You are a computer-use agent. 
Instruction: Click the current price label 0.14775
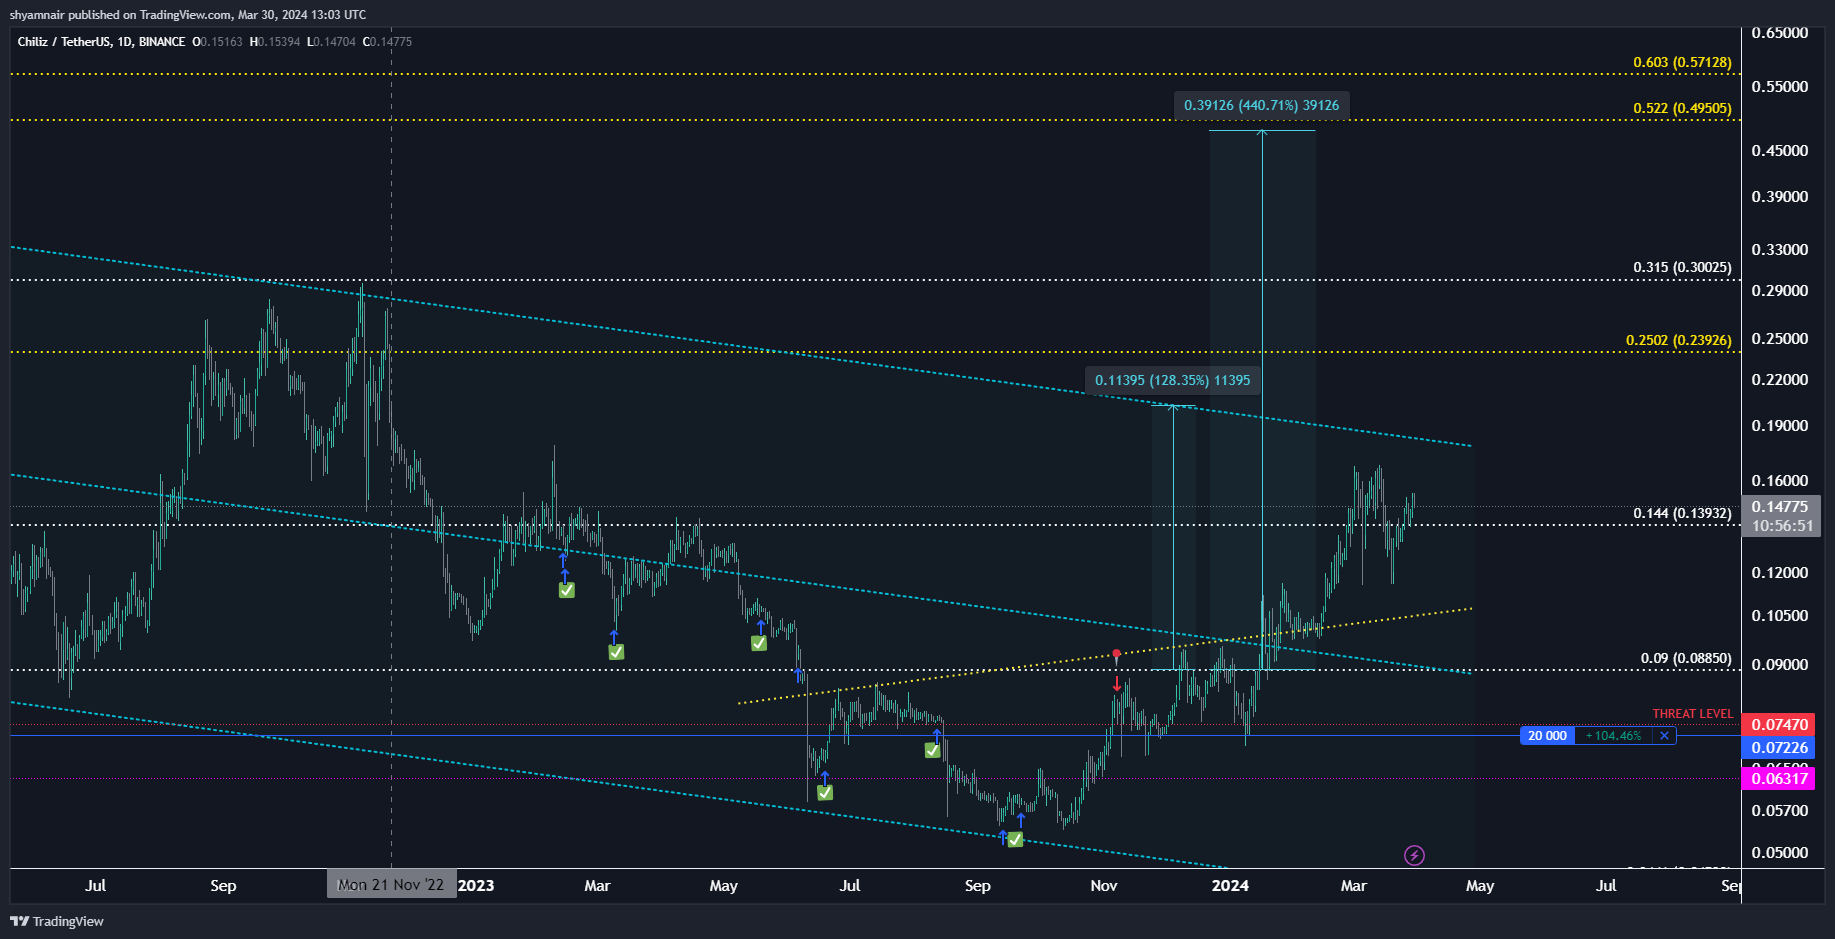(1780, 507)
